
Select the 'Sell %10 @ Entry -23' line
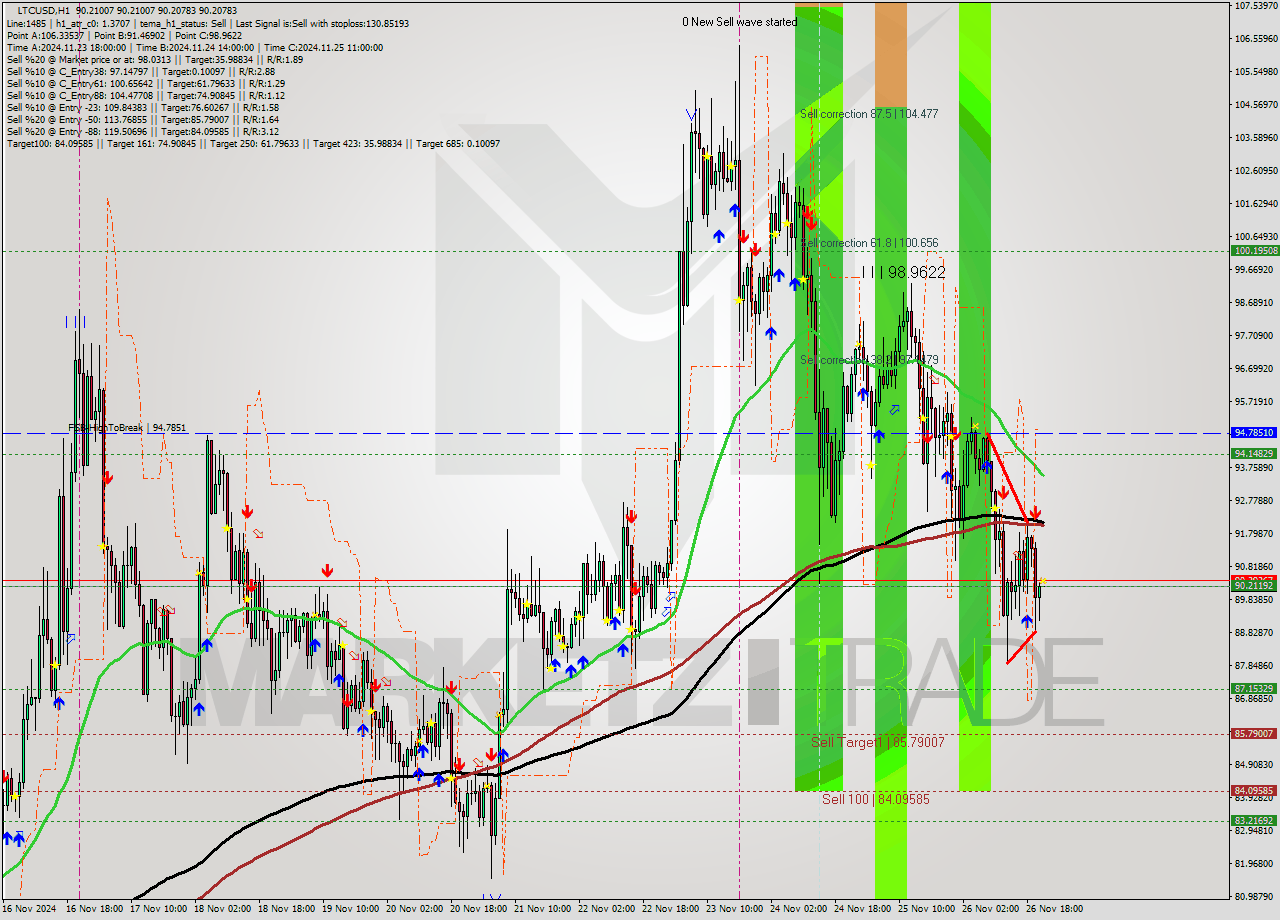[142, 107]
